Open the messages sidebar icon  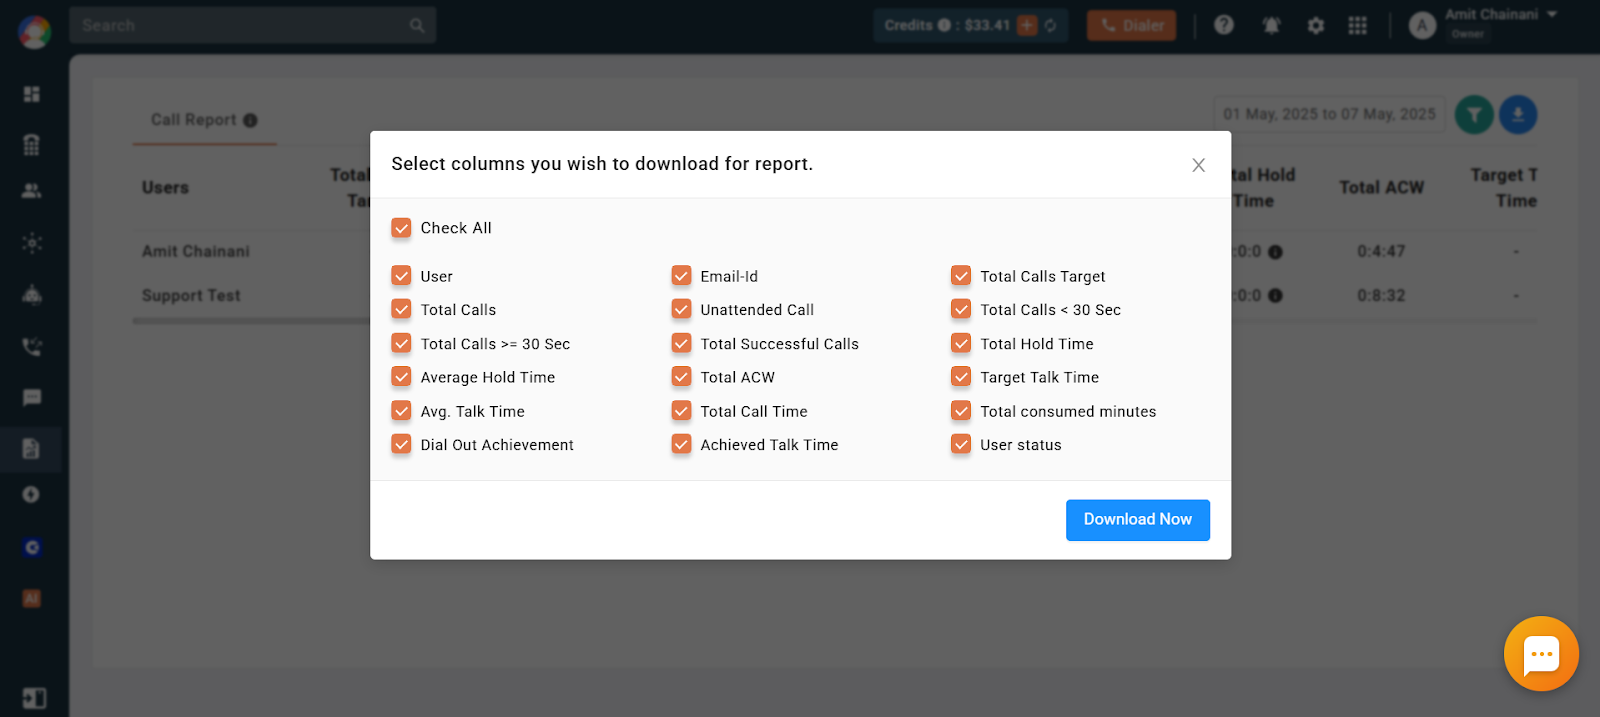tap(32, 398)
